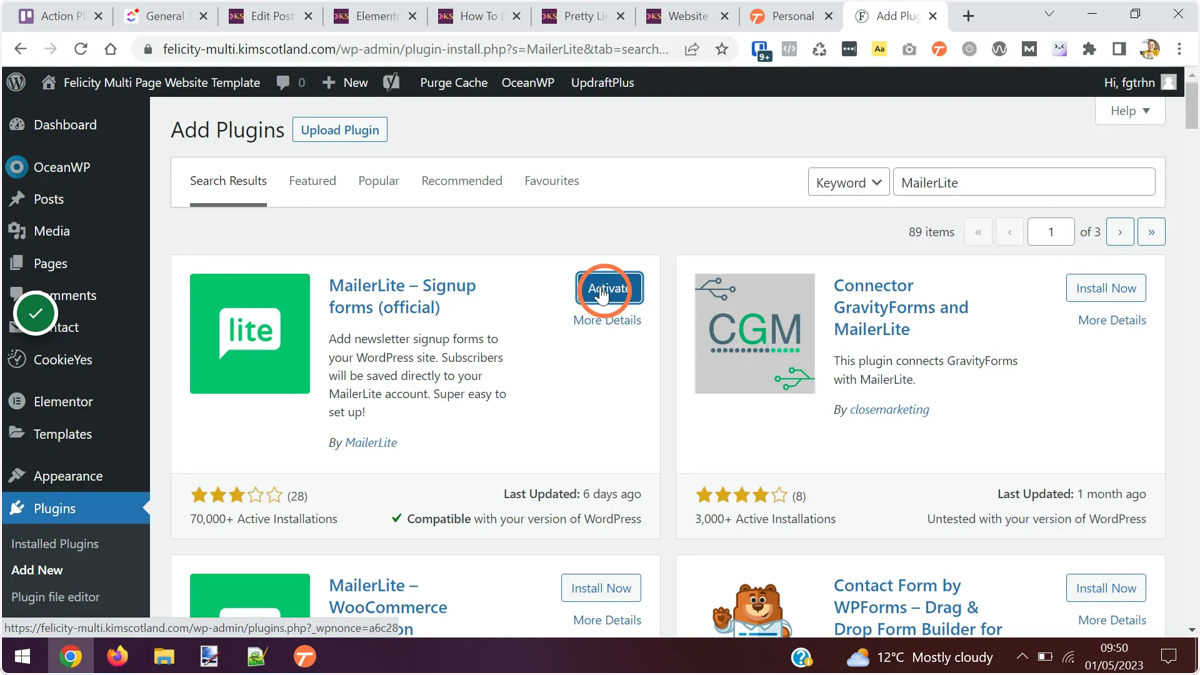Open MailerLite – Signup forms (official) title link

[402, 296]
